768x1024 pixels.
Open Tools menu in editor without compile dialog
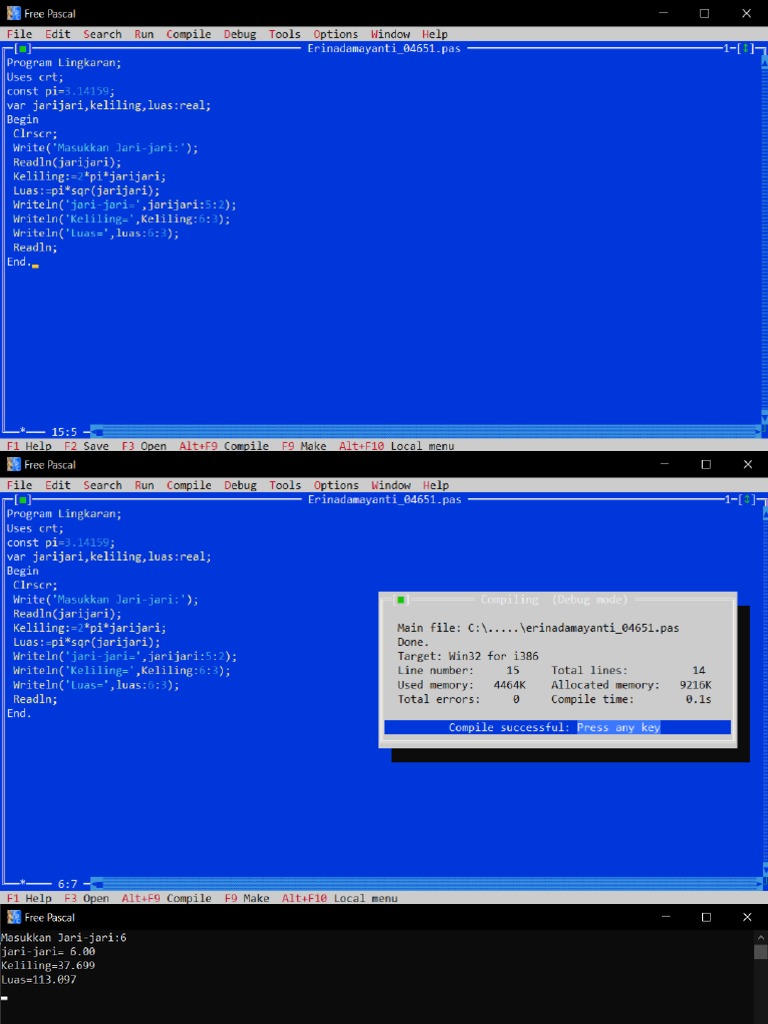(285, 34)
